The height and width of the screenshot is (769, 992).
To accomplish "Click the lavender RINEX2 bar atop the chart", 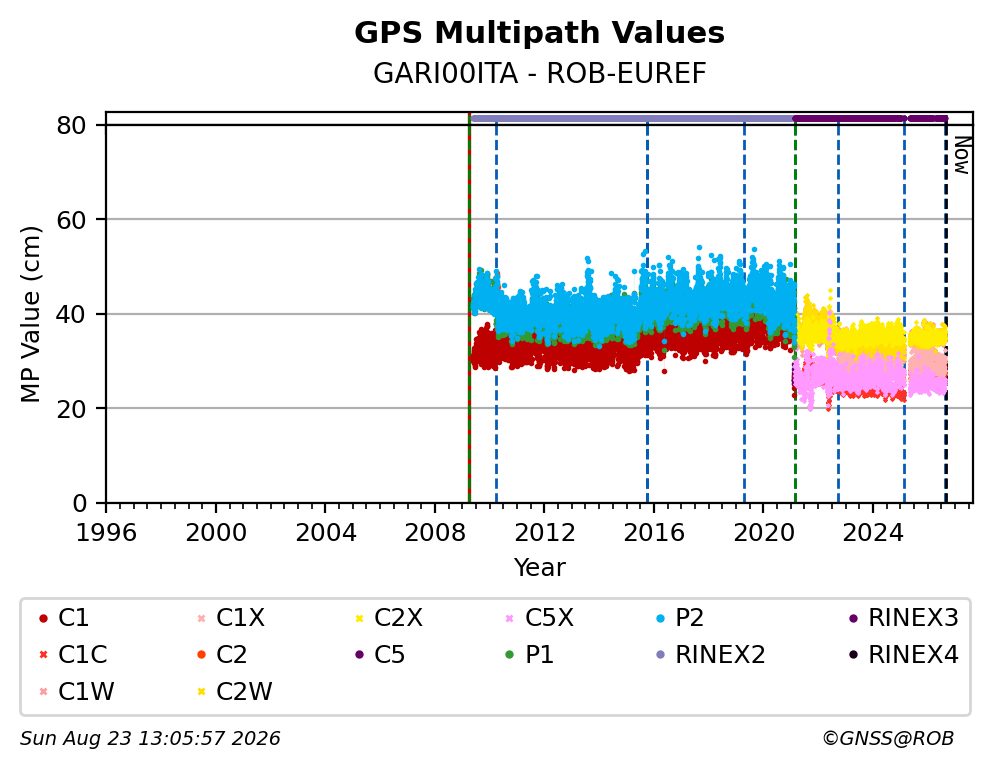I will pos(632,118).
